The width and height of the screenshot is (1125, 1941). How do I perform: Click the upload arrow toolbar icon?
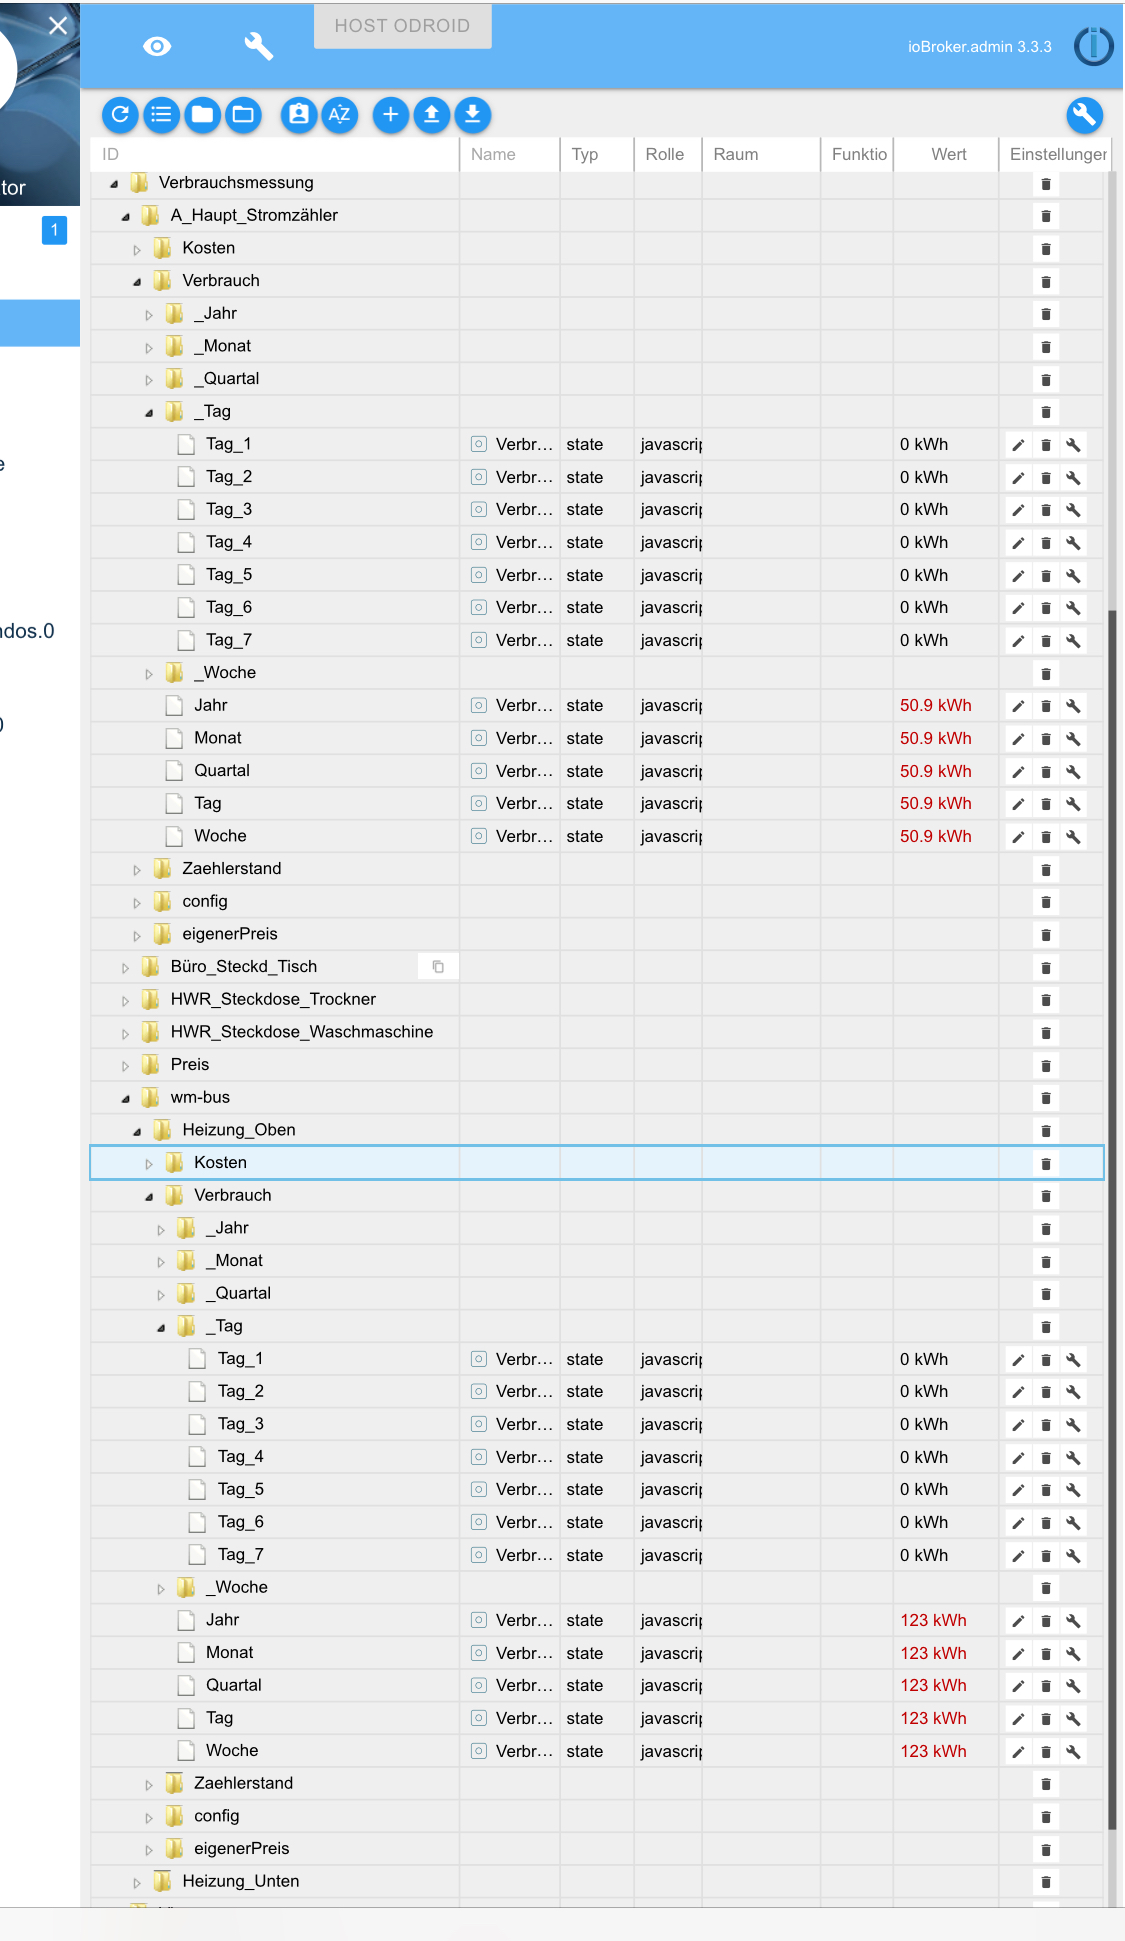(x=432, y=115)
